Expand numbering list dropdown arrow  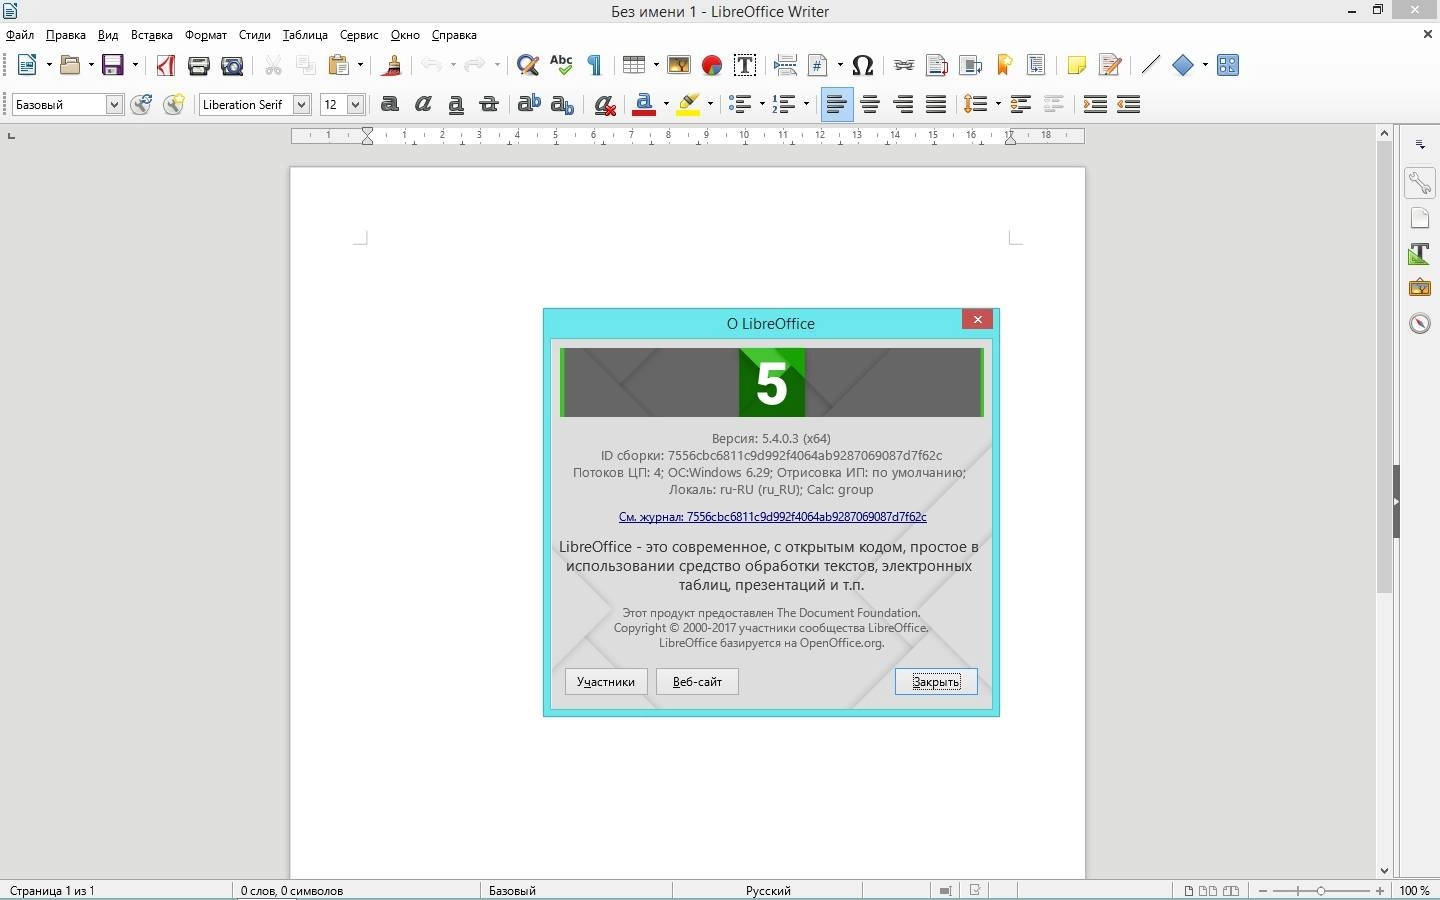[x=806, y=104]
